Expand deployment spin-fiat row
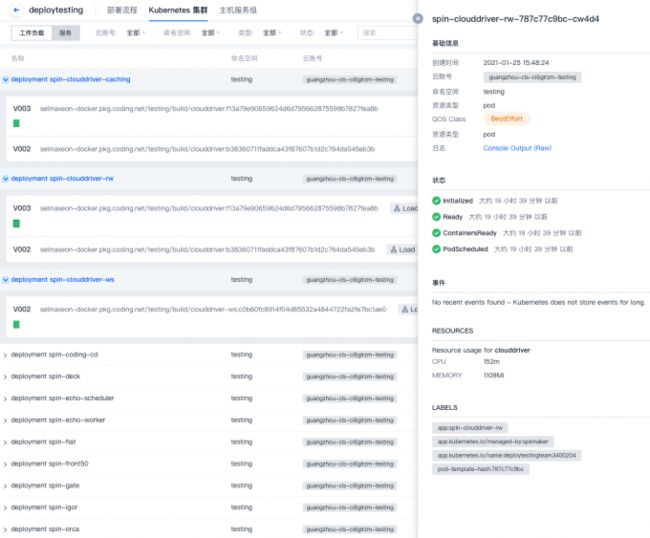 [5, 442]
